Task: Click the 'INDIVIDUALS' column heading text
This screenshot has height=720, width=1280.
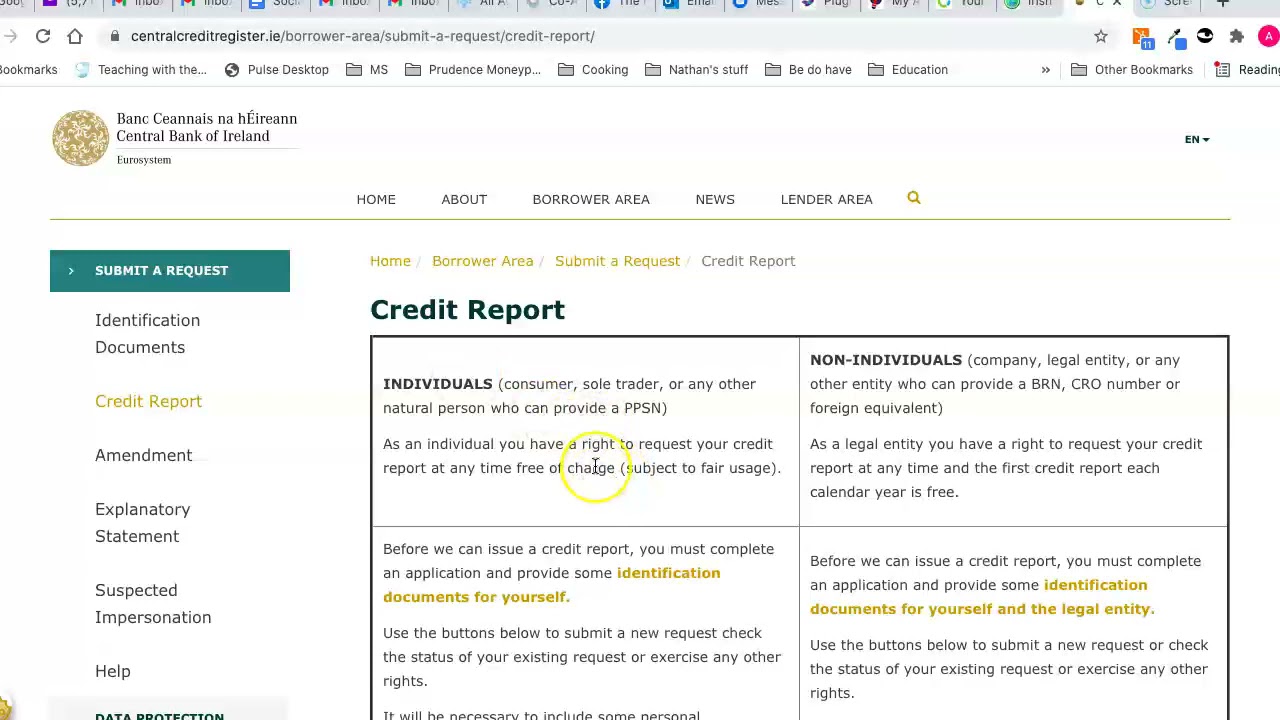Action: tap(438, 384)
